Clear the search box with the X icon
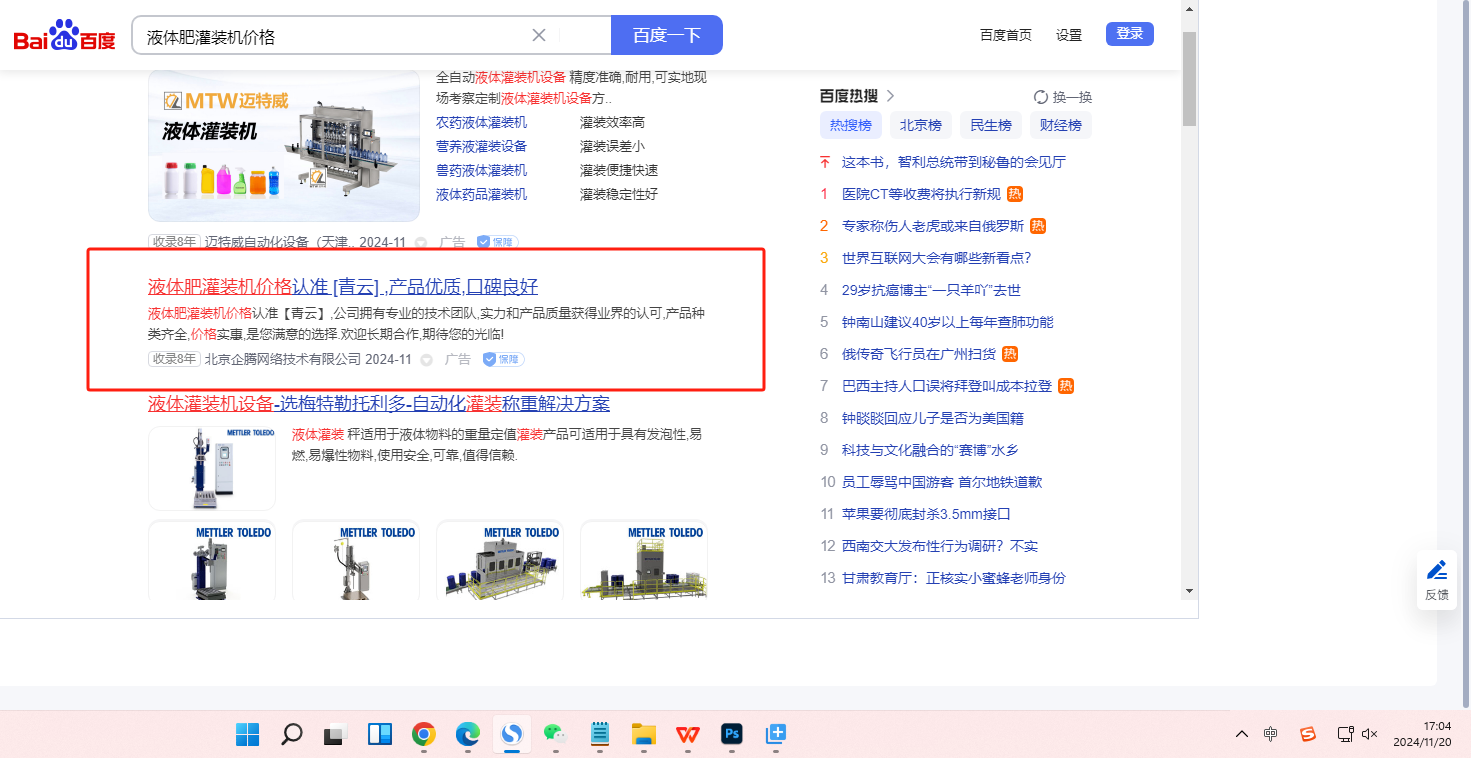The width and height of the screenshot is (1471, 758). coord(539,35)
